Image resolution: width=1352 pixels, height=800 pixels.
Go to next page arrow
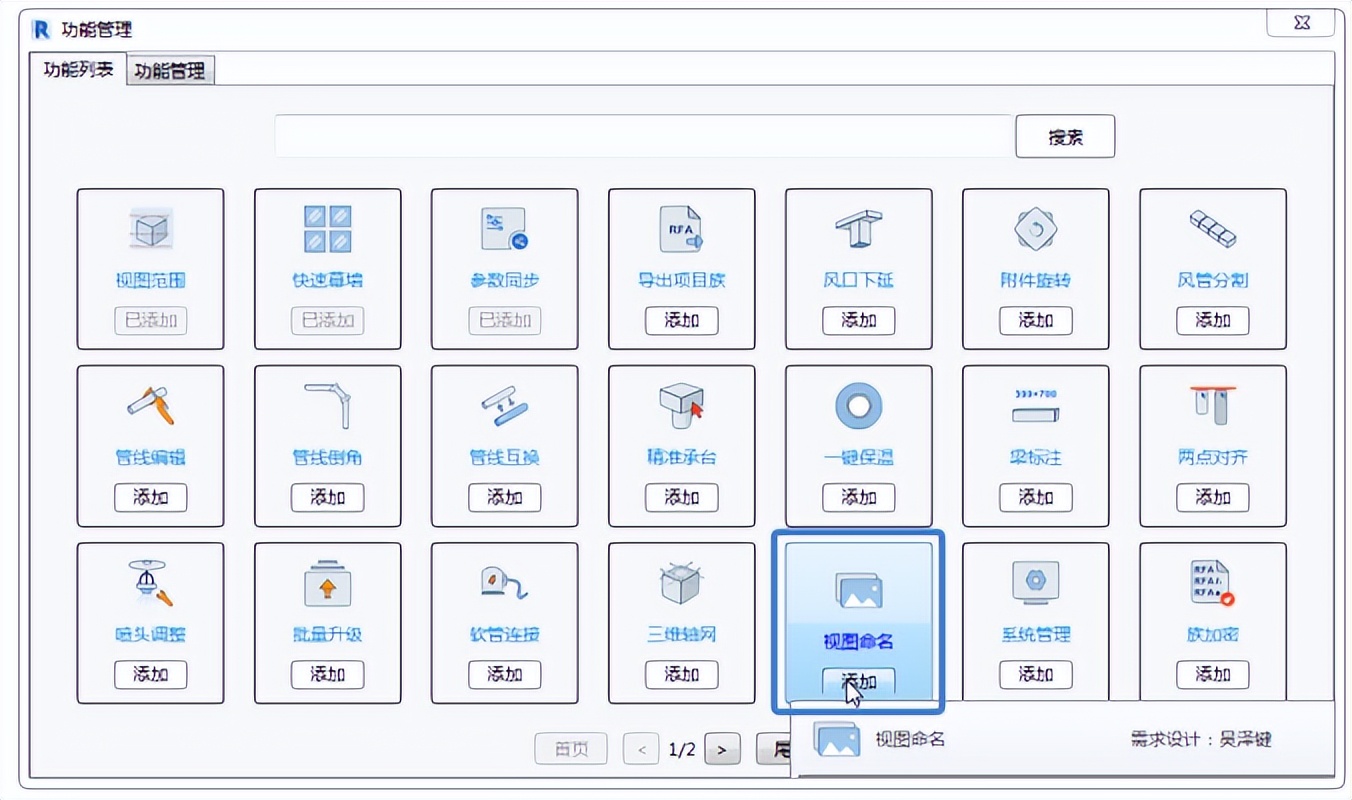722,748
